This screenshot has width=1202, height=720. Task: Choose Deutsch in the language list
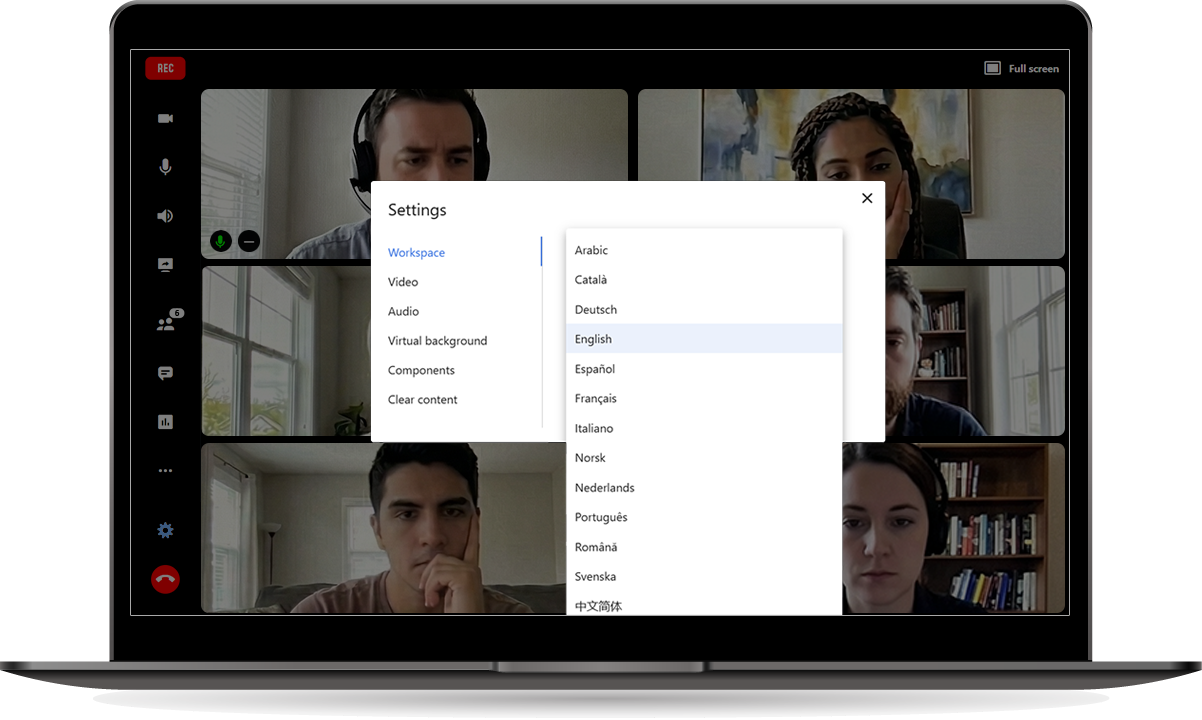596,310
